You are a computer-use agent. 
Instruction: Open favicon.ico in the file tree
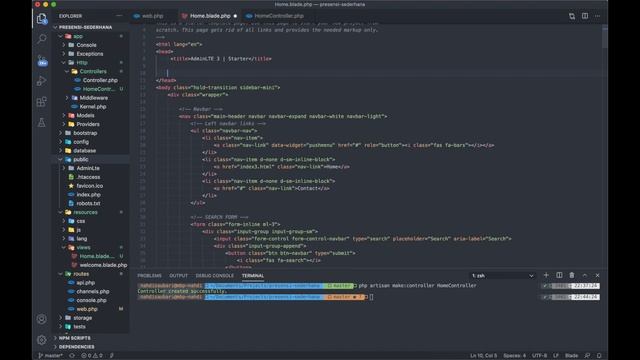[x=89, y=186]
